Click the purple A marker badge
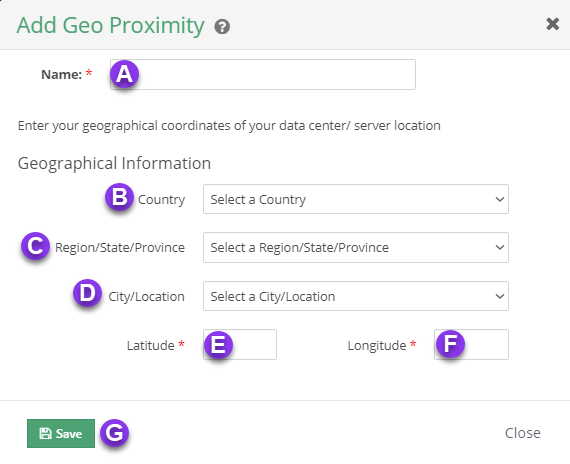The image size is (570, 464). [124, 74]
